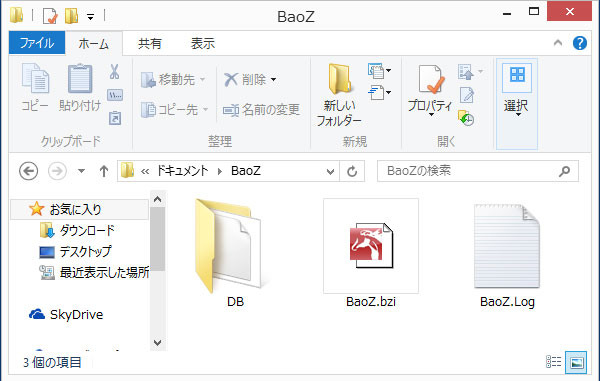
Task: Expand the address bar history dropdown
Action: pos(331,171)
